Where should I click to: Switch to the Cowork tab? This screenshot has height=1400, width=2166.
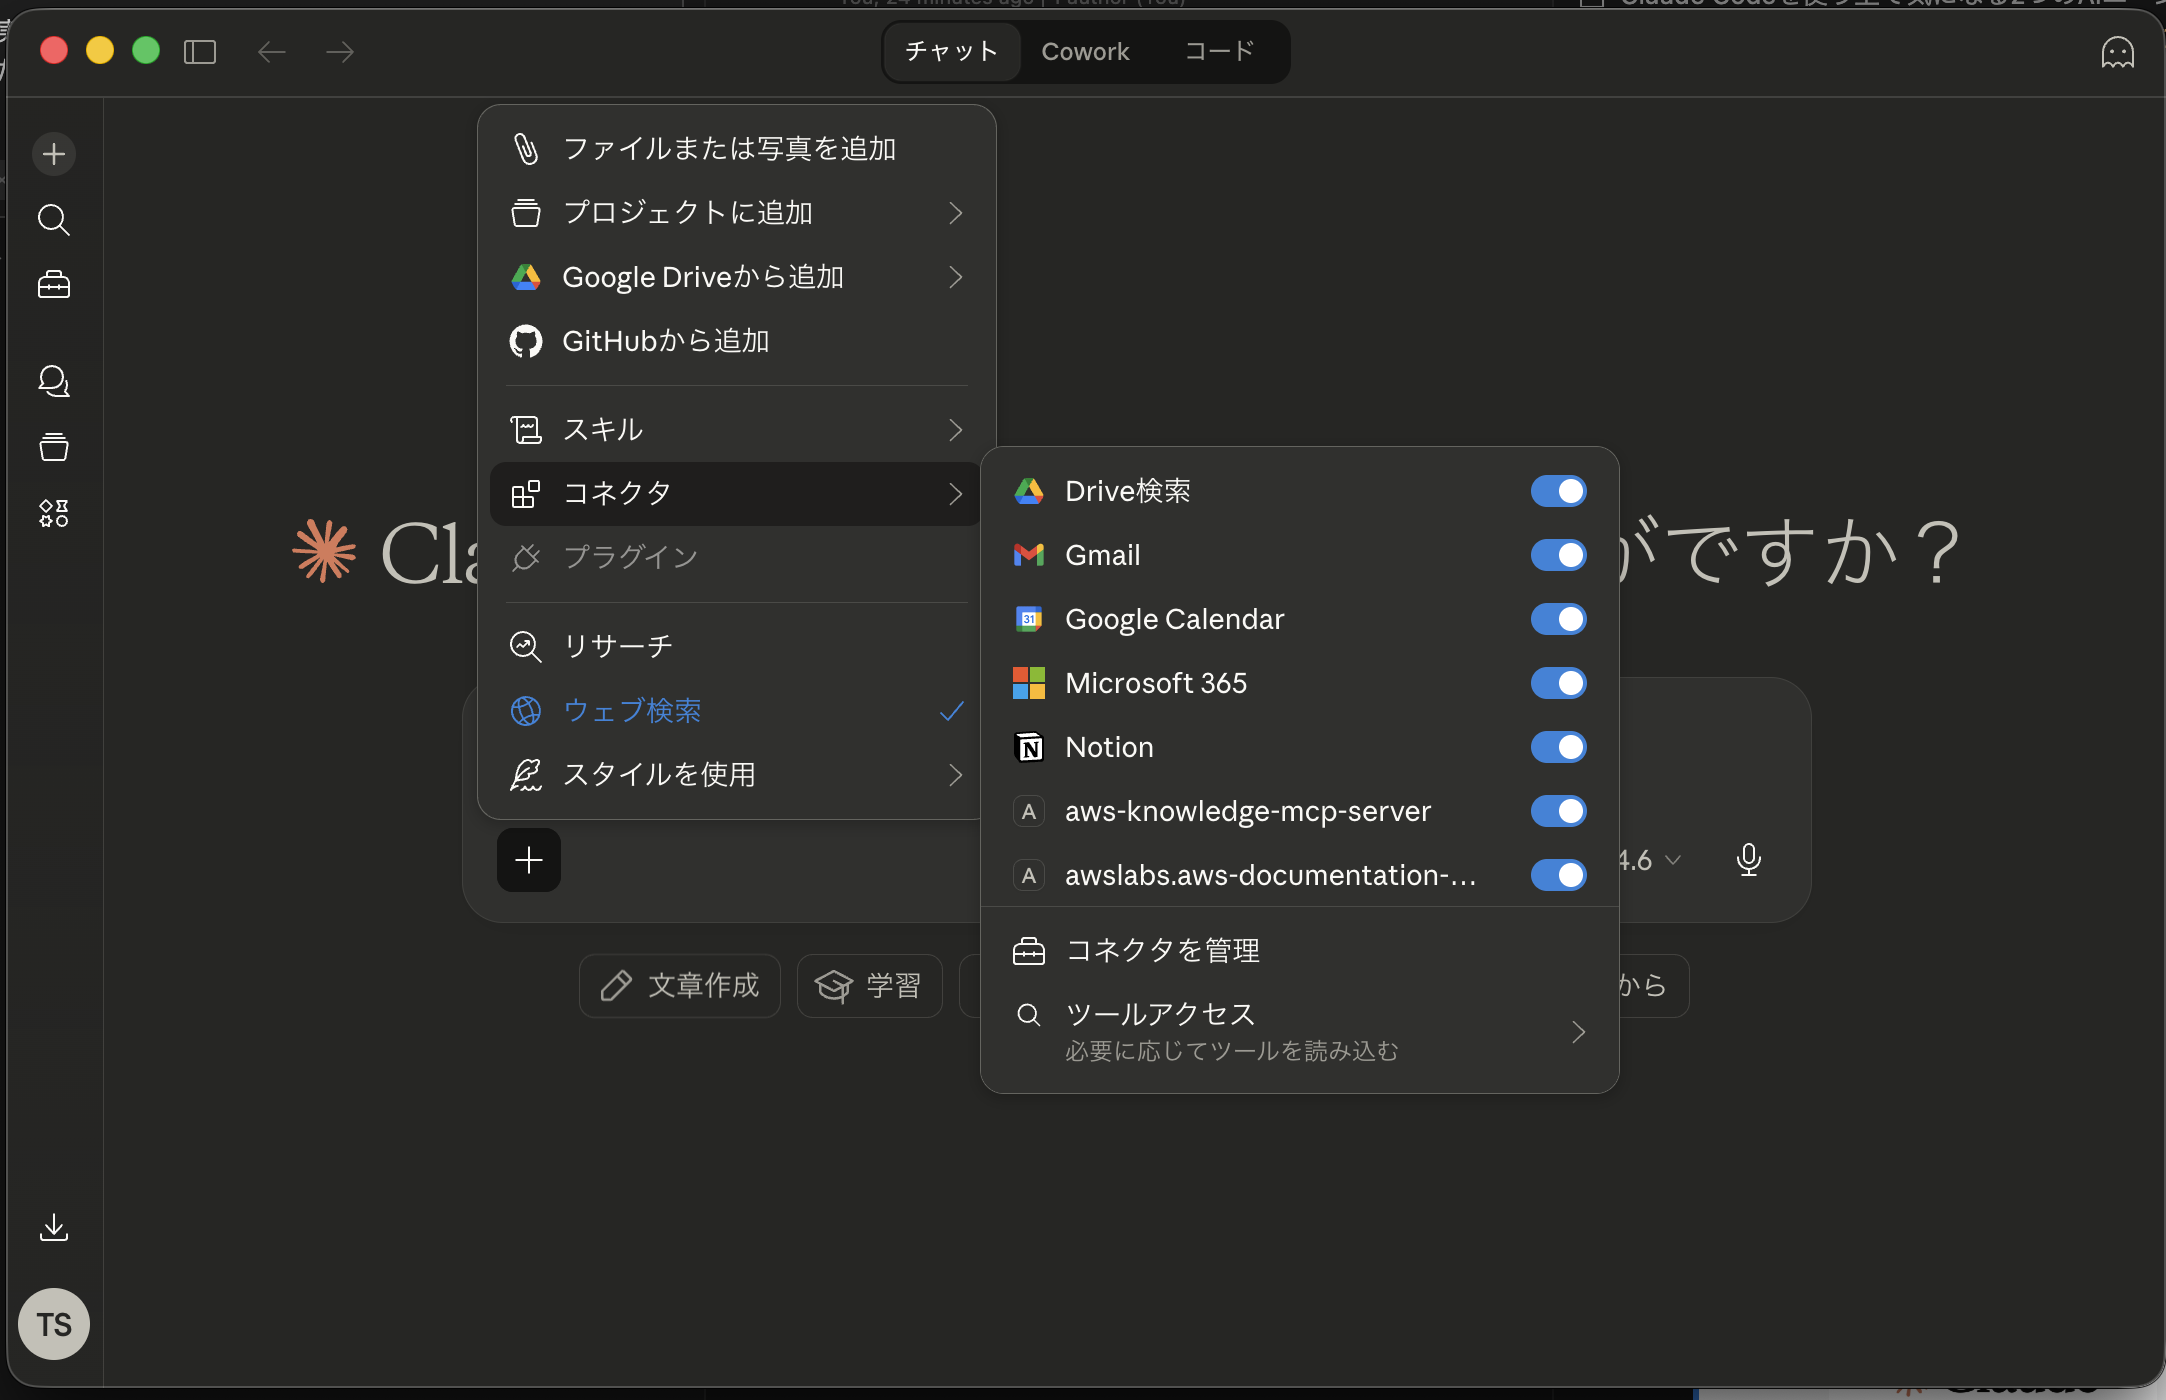1085,52
